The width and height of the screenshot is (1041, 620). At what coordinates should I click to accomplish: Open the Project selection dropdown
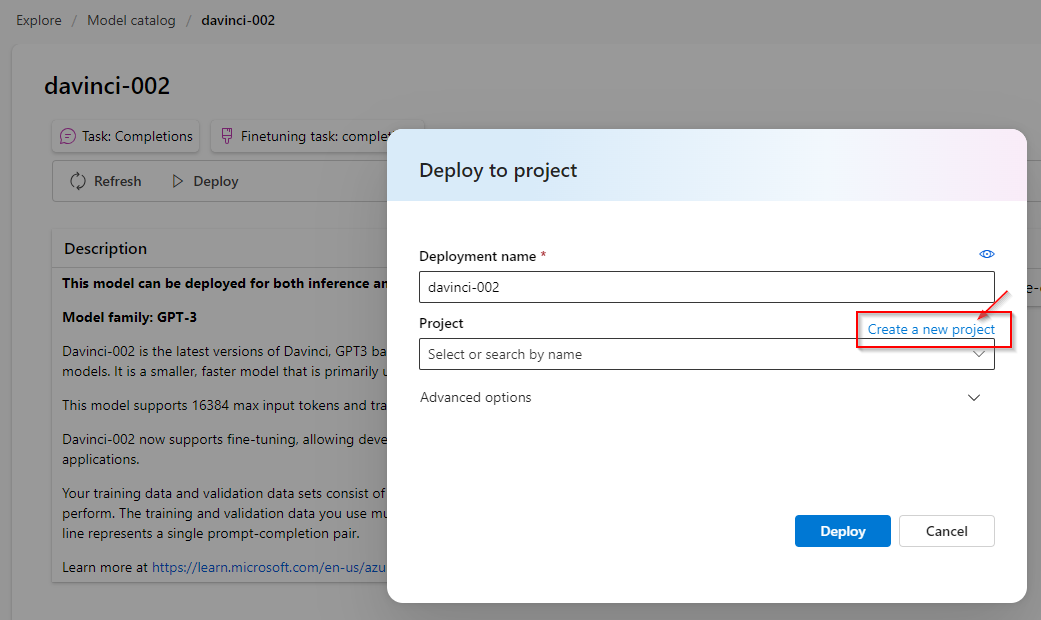(707, 355)
